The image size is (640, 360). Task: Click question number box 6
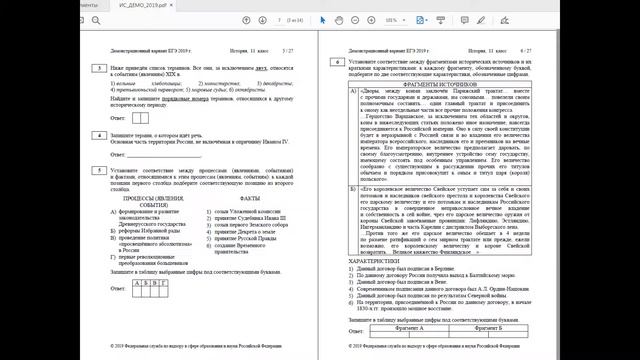click(x=337, y=62)
